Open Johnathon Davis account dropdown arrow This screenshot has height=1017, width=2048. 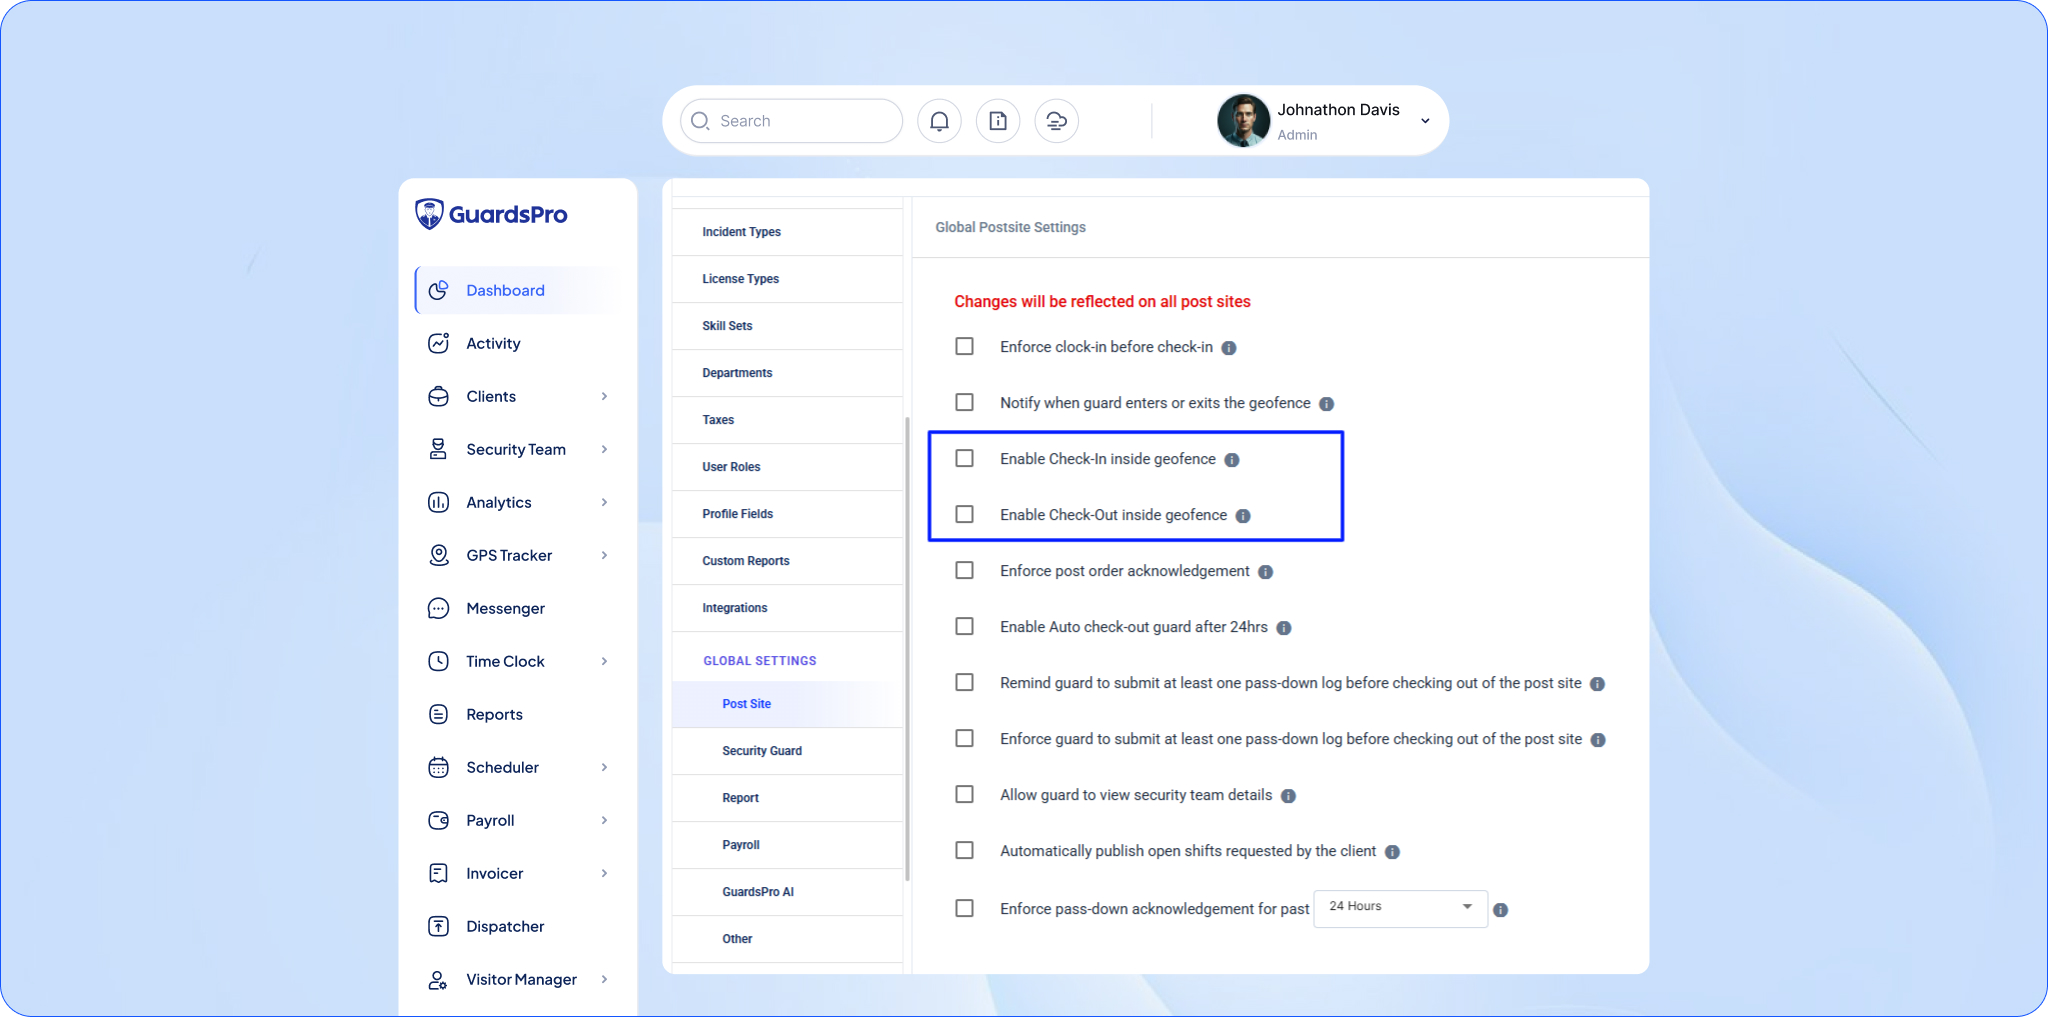(x=1425, y=121)
